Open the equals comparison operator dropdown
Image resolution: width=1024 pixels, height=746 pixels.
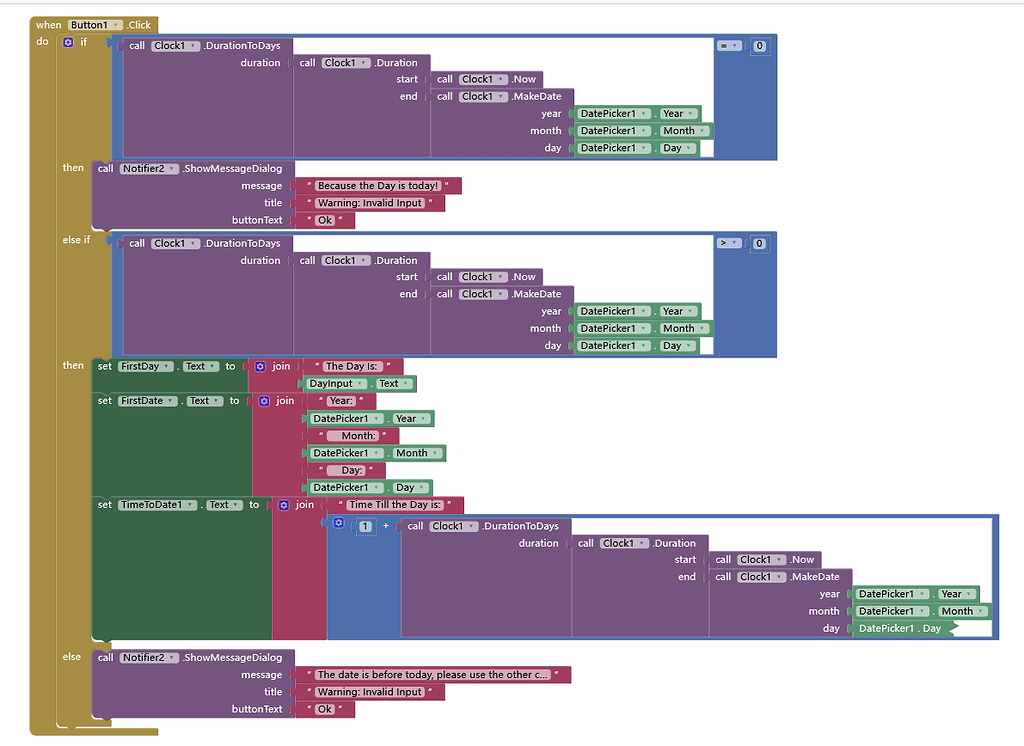[x=735, y=46]
